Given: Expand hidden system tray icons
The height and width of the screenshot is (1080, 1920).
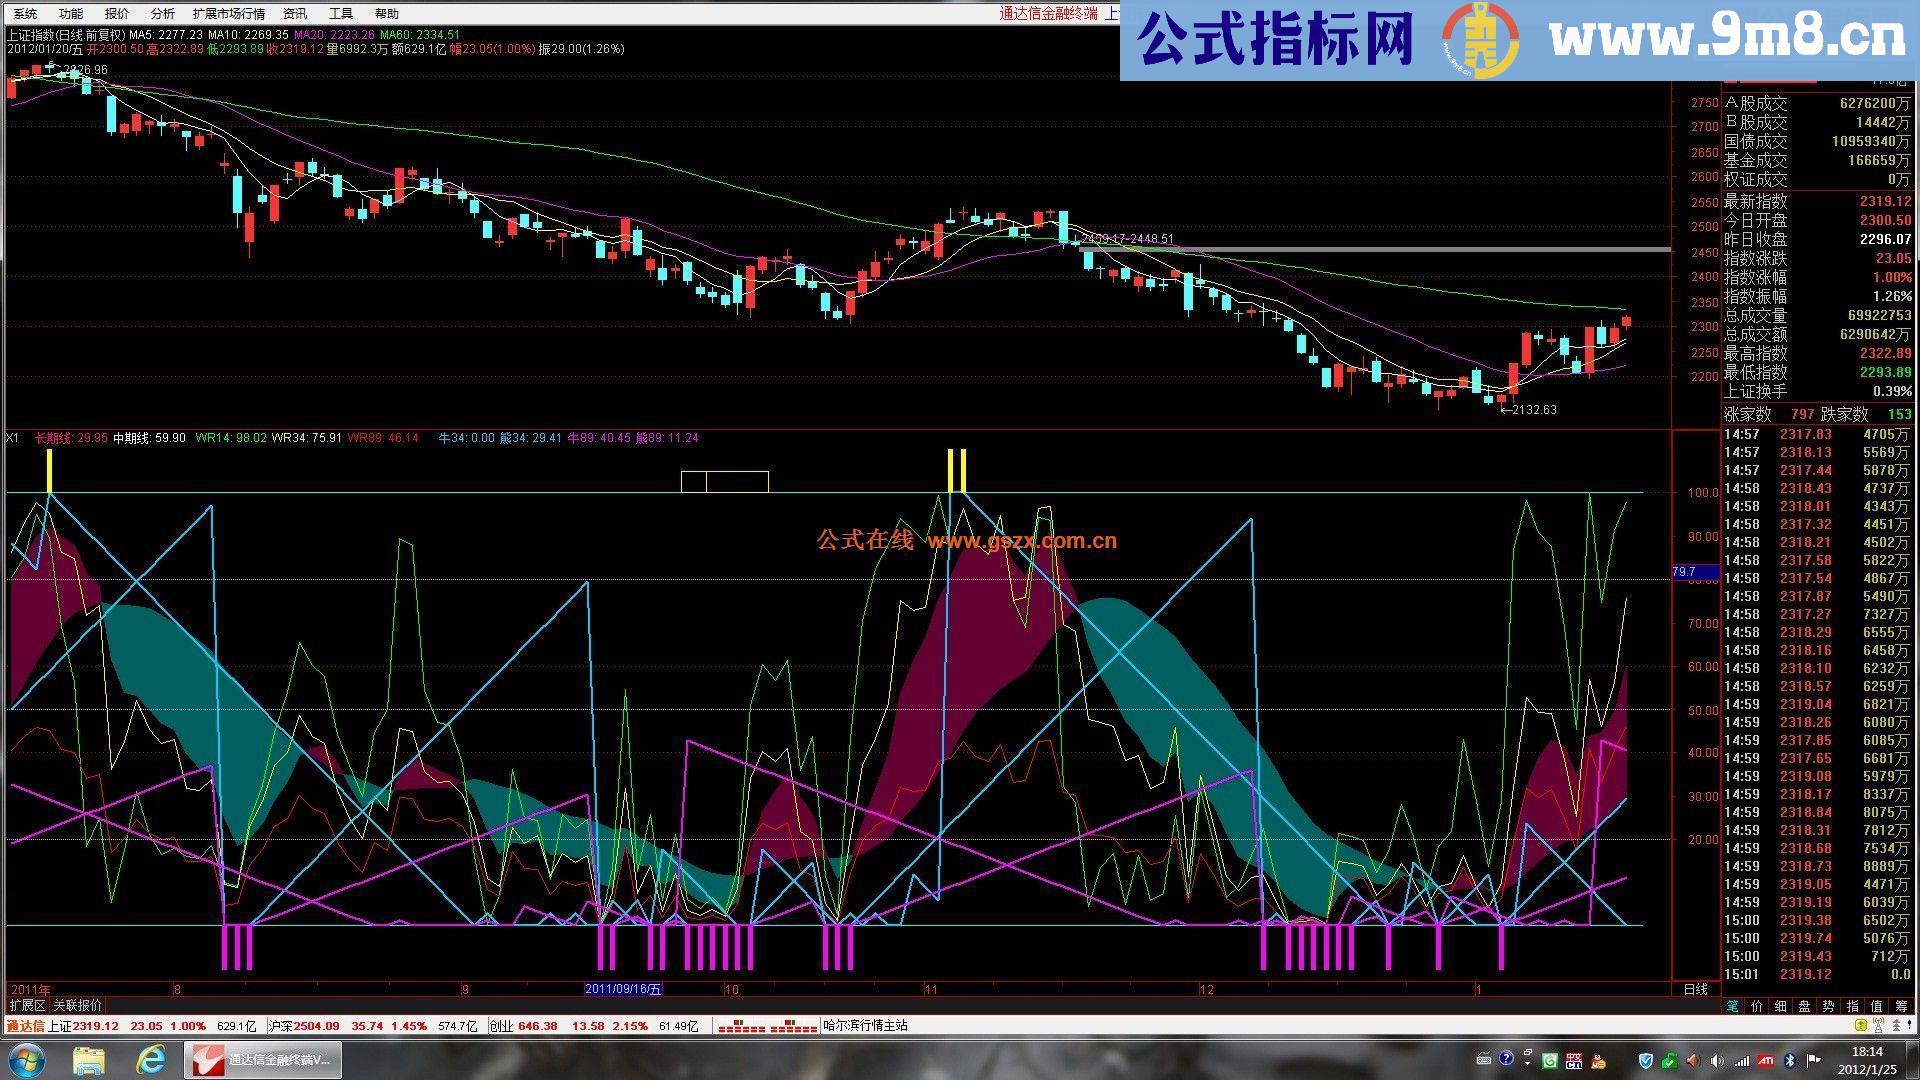Looking at the screenshot, I should [1528, 1062].
